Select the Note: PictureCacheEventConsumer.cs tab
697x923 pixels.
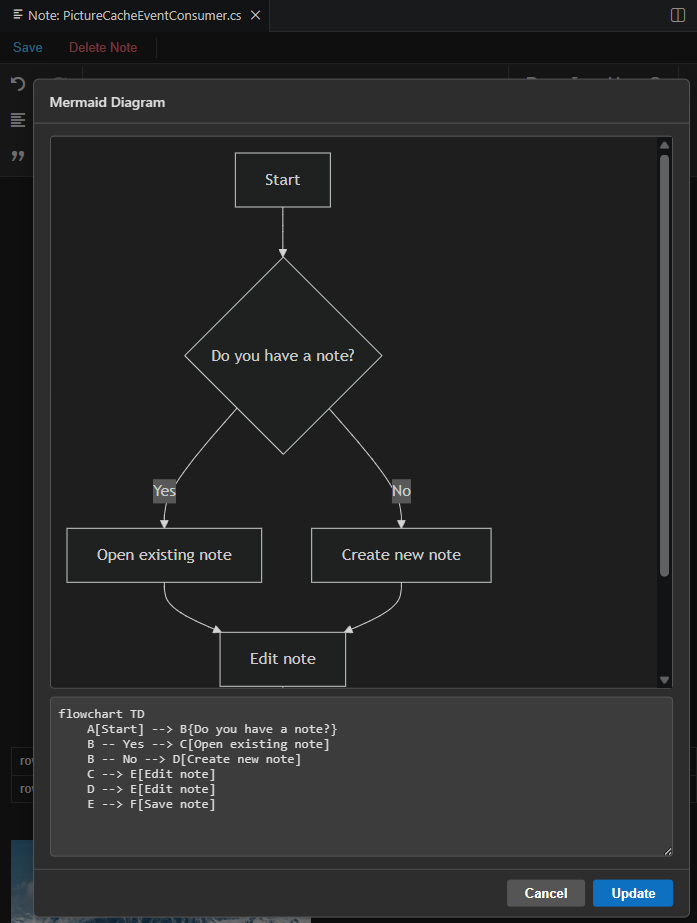pyautogui.click(x=135, y=15)
